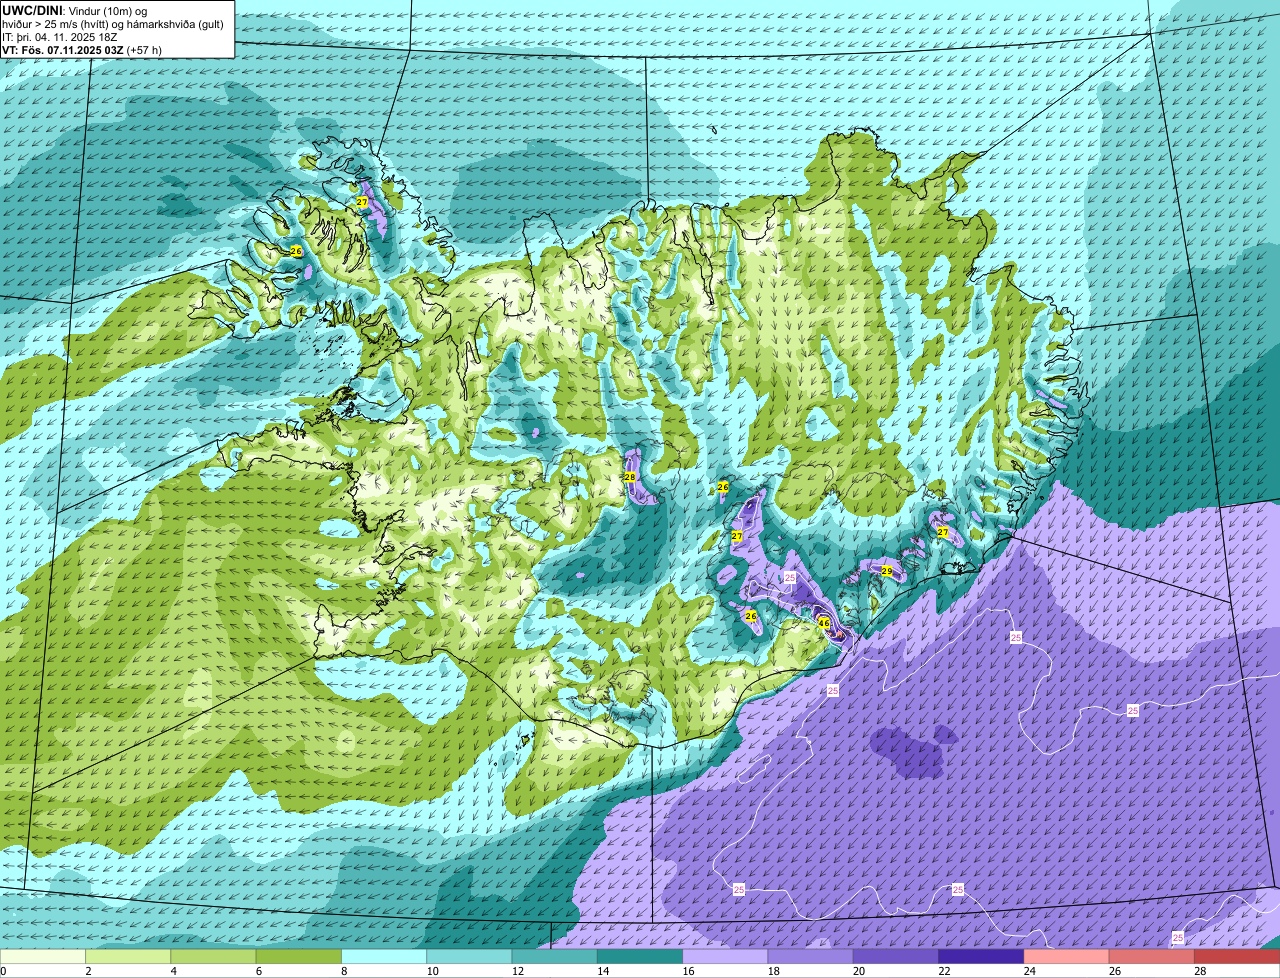The image size is (1280, 978).
Task: Click legend scale value 18
Action: [773, 971]
